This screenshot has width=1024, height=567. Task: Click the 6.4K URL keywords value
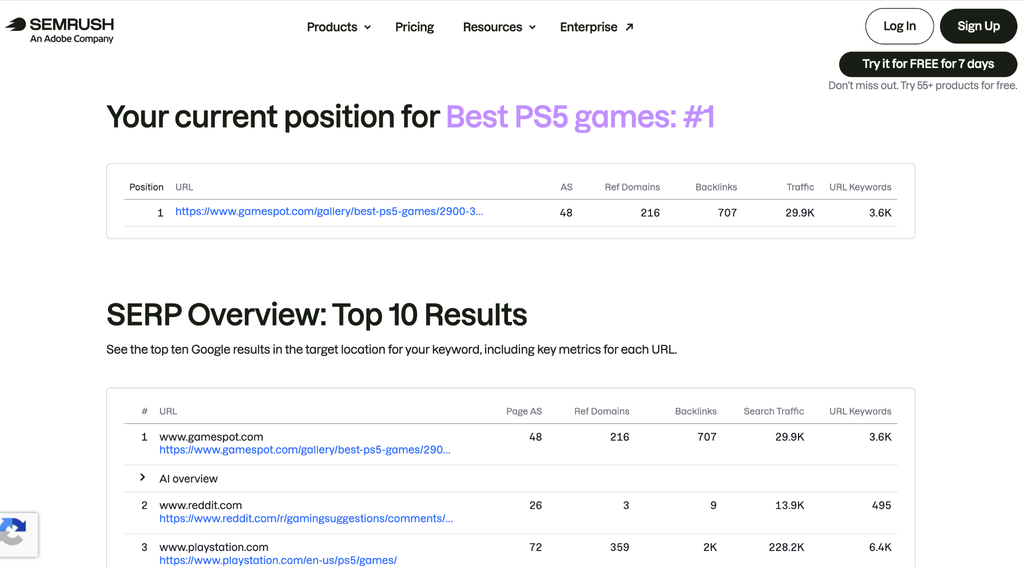click(880, 547)
